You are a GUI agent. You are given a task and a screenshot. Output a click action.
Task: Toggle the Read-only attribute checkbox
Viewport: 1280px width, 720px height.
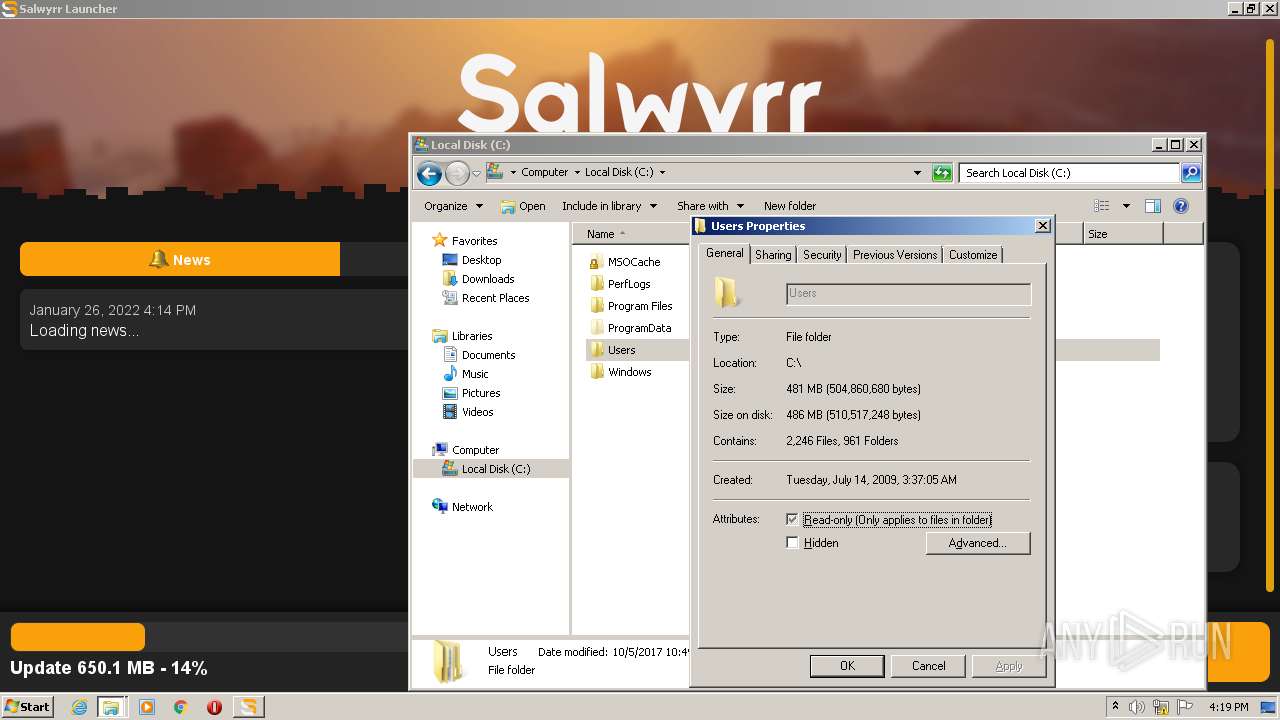tap(792, 520)
